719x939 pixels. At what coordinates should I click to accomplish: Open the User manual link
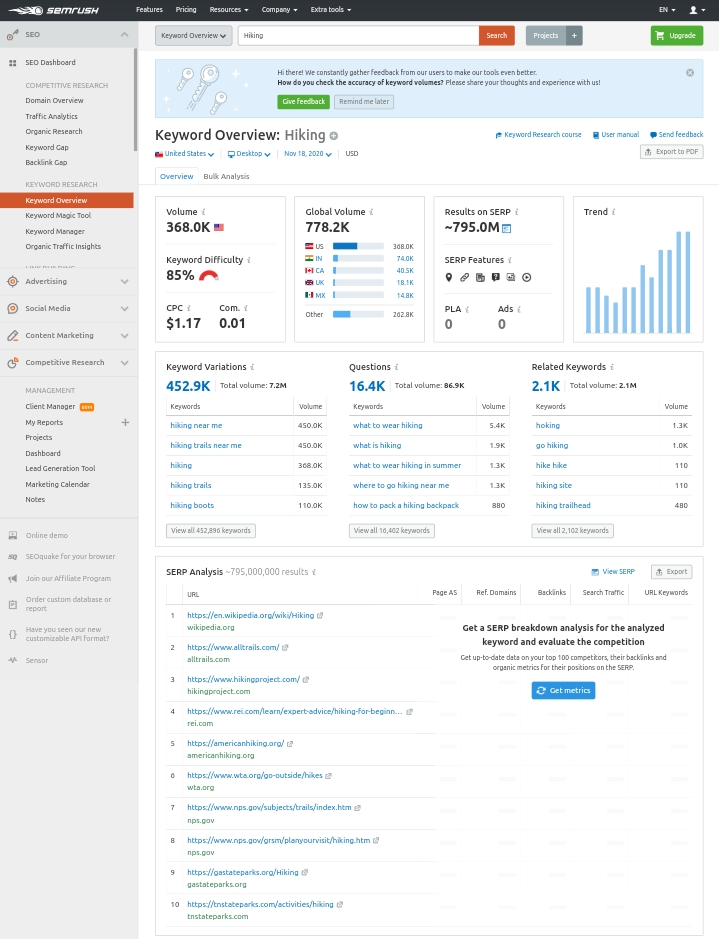point(616,135)
